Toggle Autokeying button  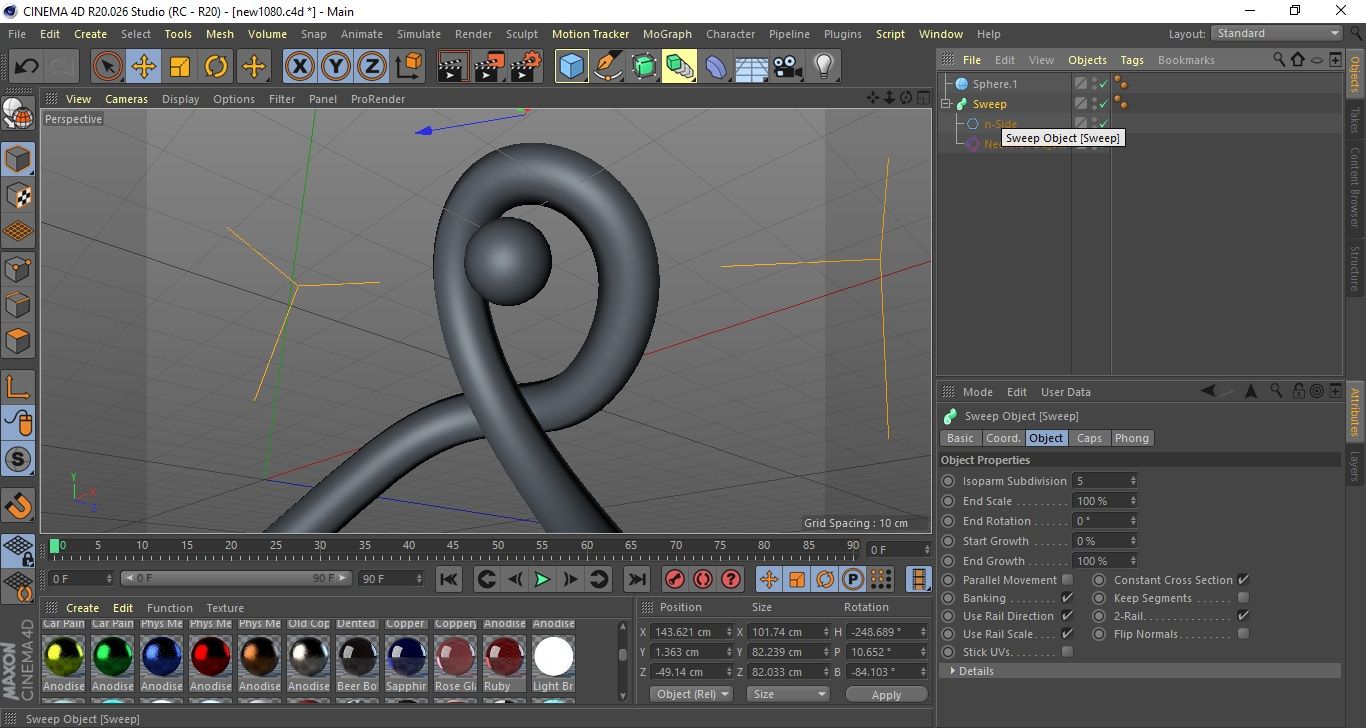pyautogui.click(x=703, y=579)
